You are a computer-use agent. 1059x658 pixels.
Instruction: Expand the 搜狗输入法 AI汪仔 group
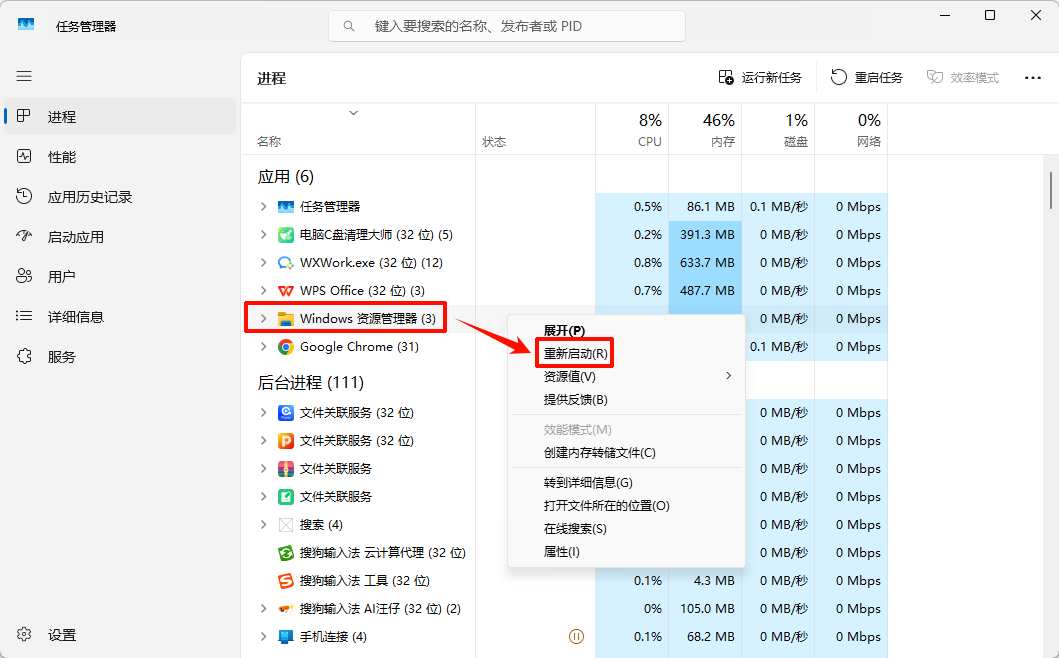point(263,609)
